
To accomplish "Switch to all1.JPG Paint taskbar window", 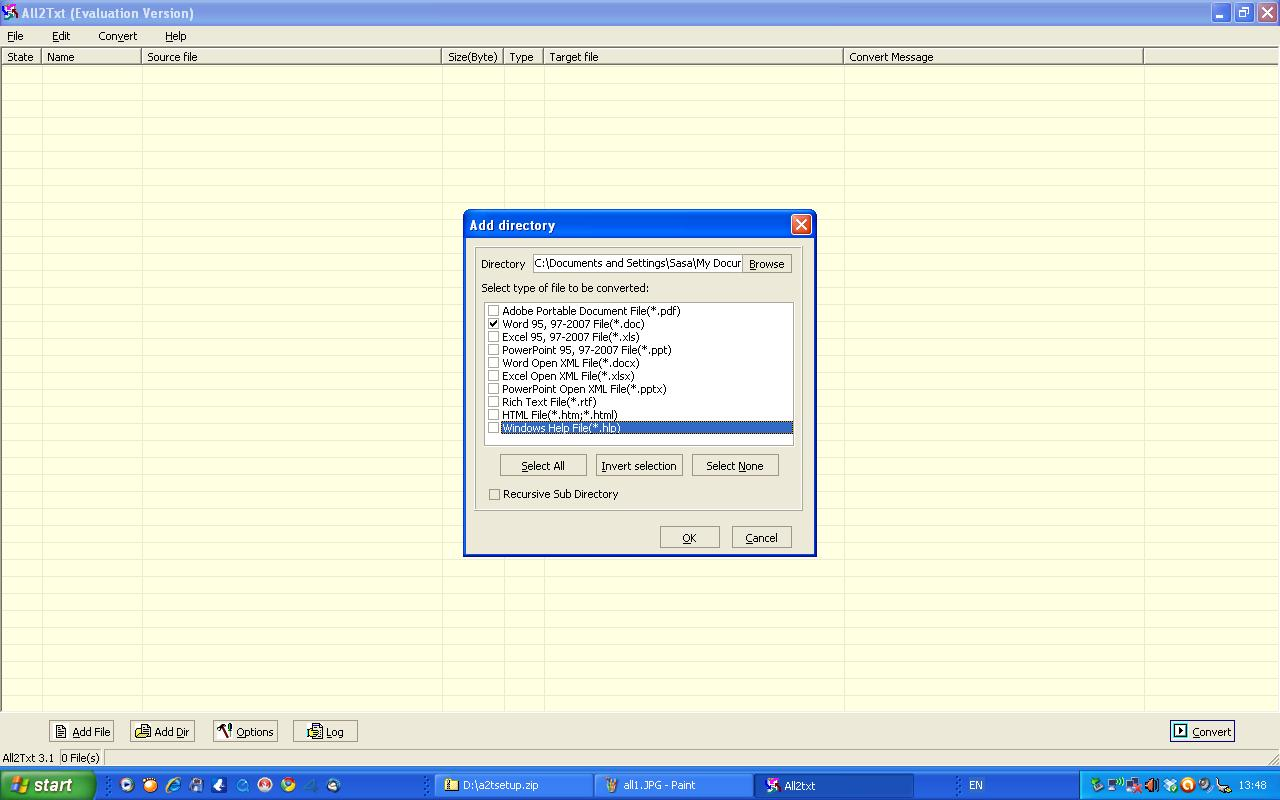I will coord(674,785).
